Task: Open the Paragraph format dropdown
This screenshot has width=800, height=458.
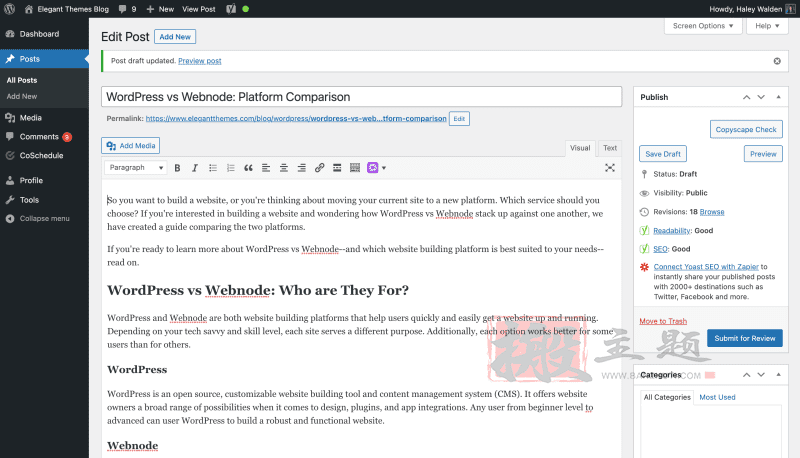Action: tap(135, 167)
